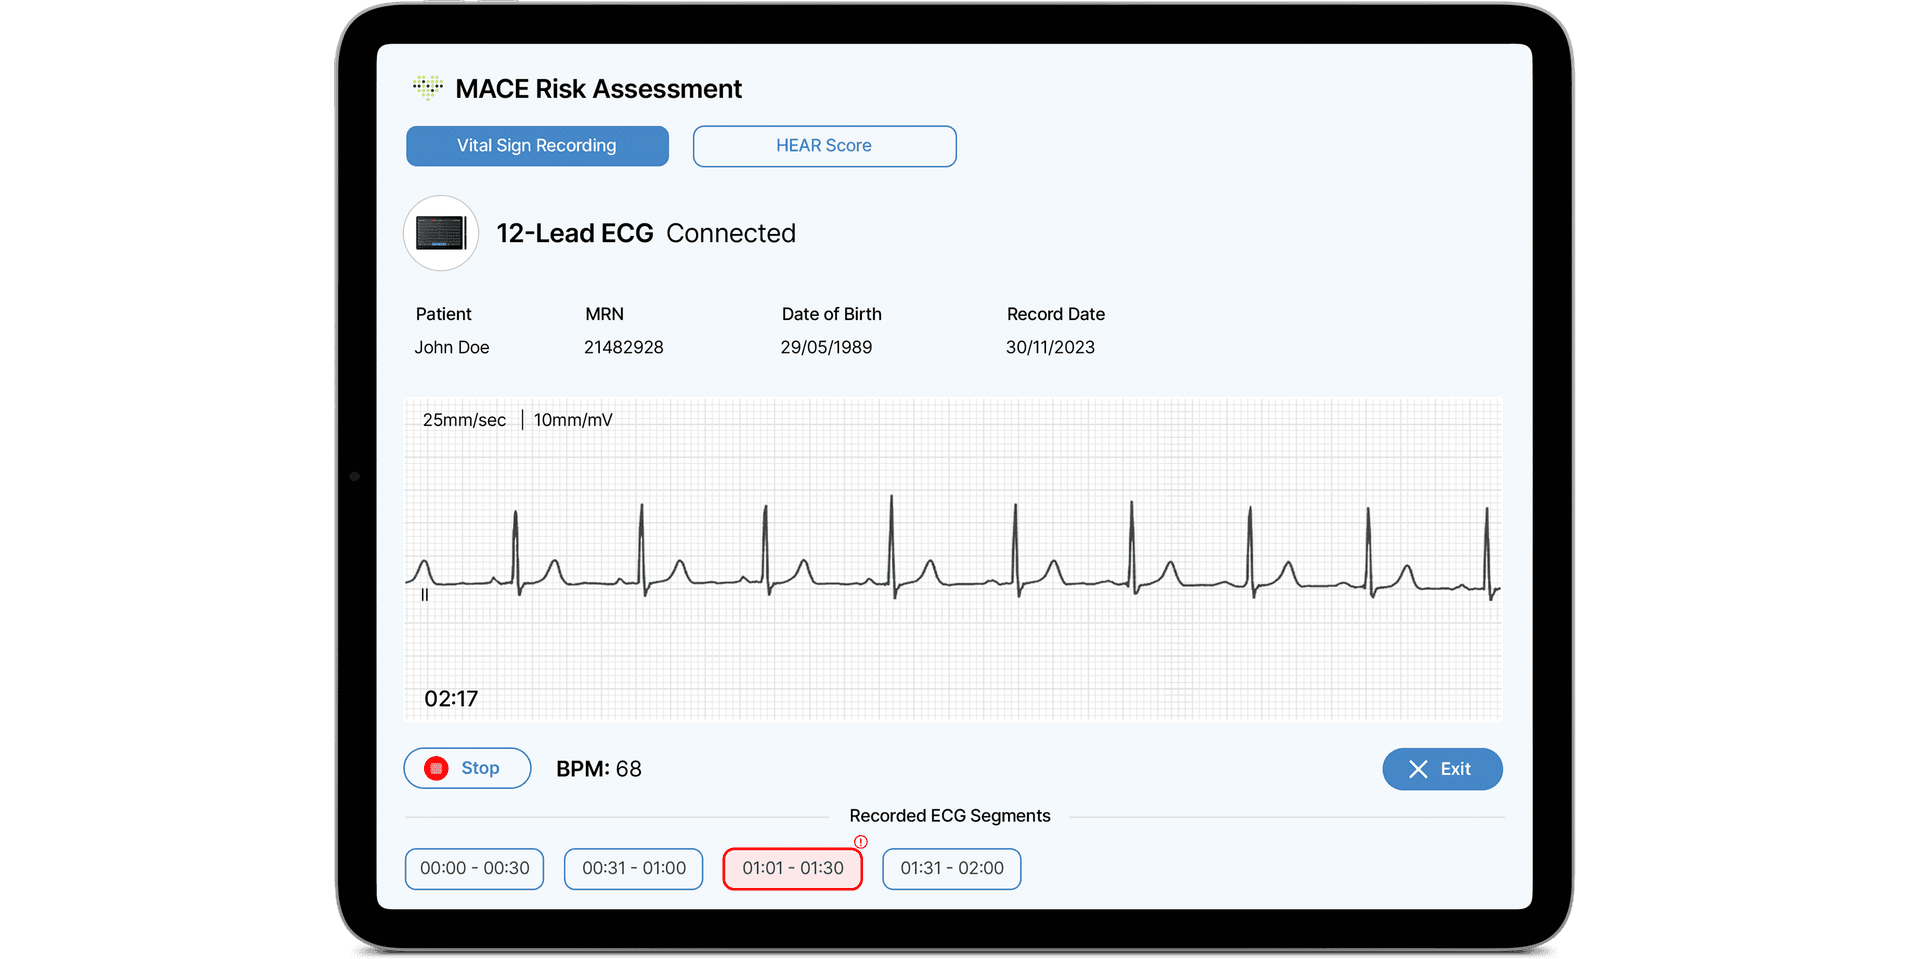This screenshot has height=959, width=1920.
Task: Click the X icon in the Exit button
Action: point(1418,769)
